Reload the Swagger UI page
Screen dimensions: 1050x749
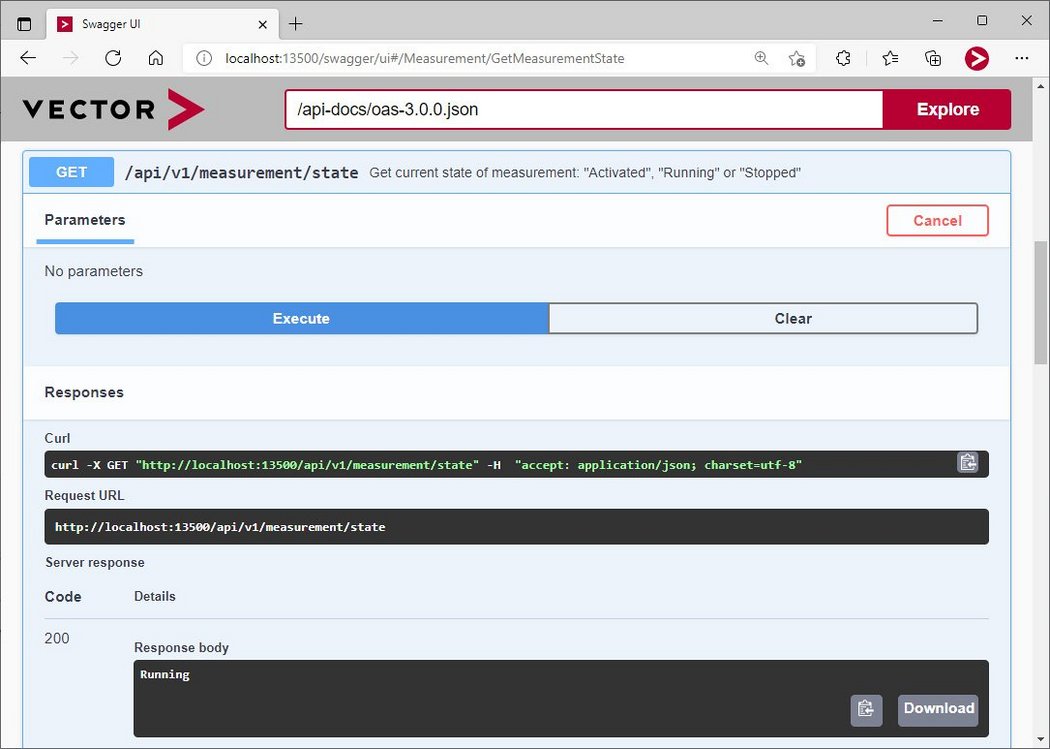[x=113, y=58]
